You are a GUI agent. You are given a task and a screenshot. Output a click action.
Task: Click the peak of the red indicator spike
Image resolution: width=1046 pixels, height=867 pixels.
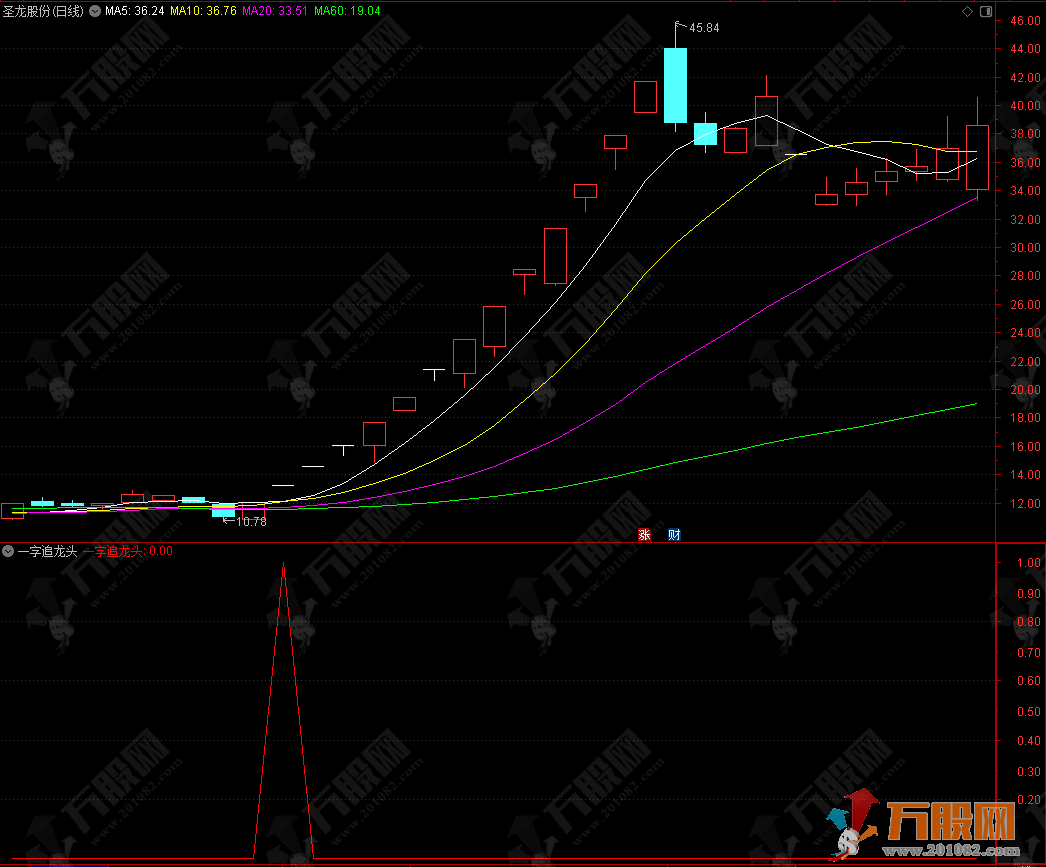283,566
